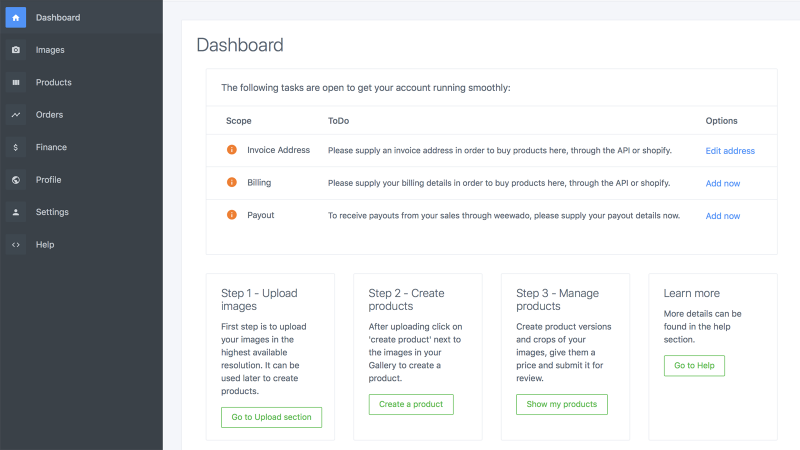800x450 pixels.
Task: Open Images via the camera icon
Action: pyautogui.click(x=16, y=50)
